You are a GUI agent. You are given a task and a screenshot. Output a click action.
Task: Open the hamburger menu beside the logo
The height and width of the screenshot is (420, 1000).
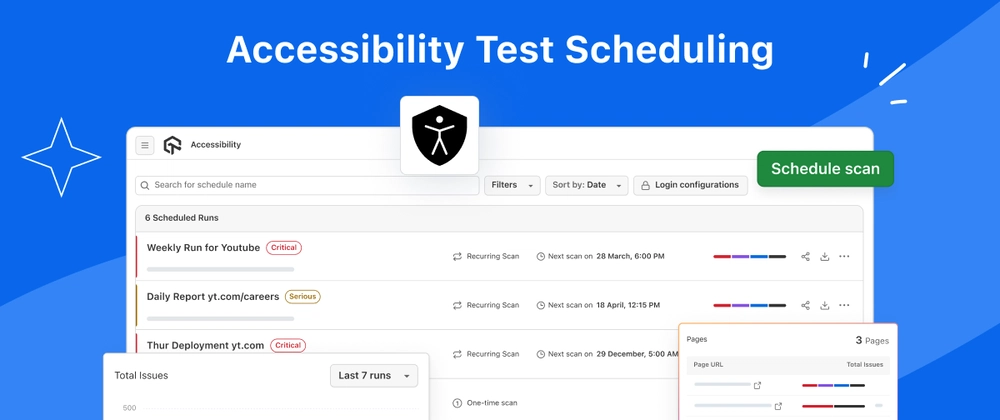click(x=145, y=145)
